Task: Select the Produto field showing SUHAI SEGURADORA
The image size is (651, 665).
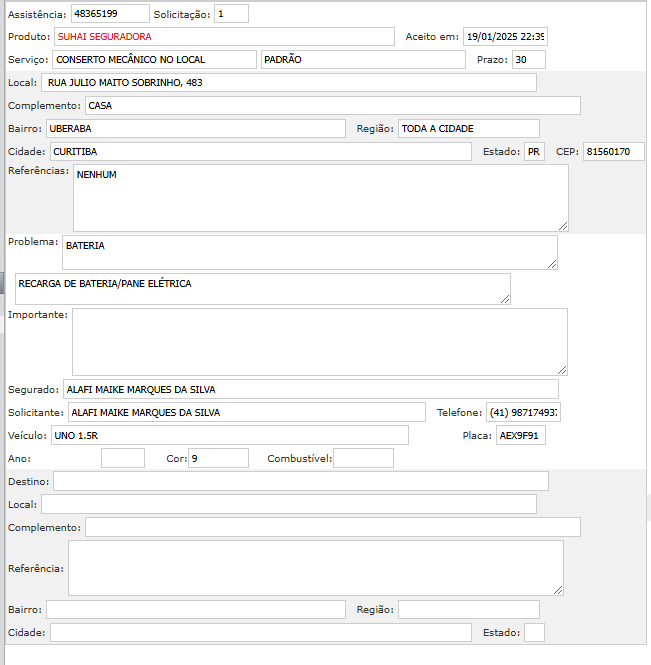Action: (x=224, y=37)
